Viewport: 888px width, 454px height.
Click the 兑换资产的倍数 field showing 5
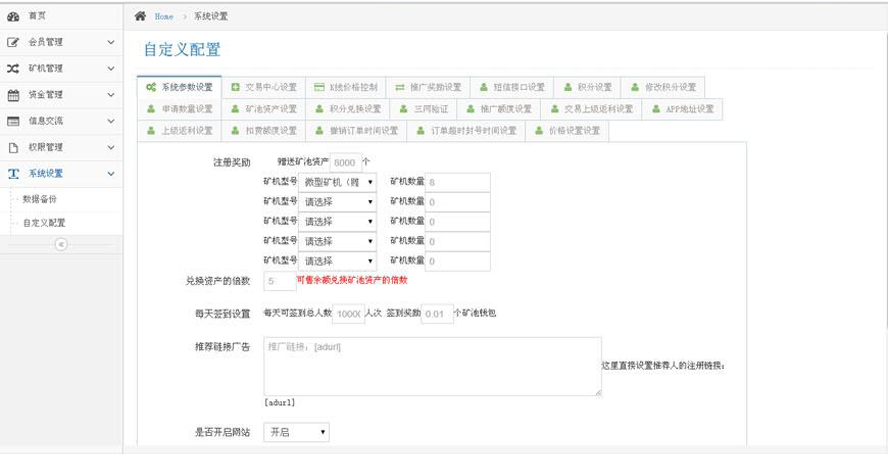(x=280, y=281)
